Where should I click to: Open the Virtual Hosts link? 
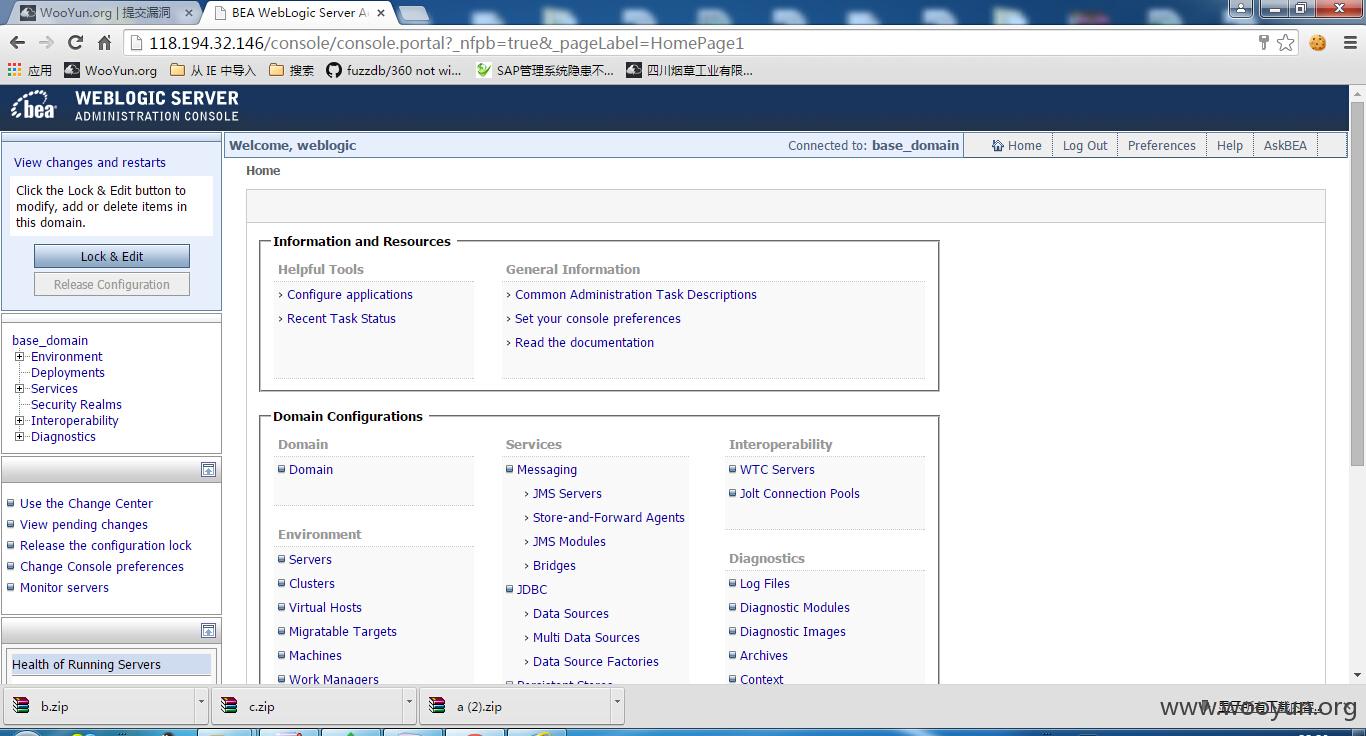(x=325, y=607)
